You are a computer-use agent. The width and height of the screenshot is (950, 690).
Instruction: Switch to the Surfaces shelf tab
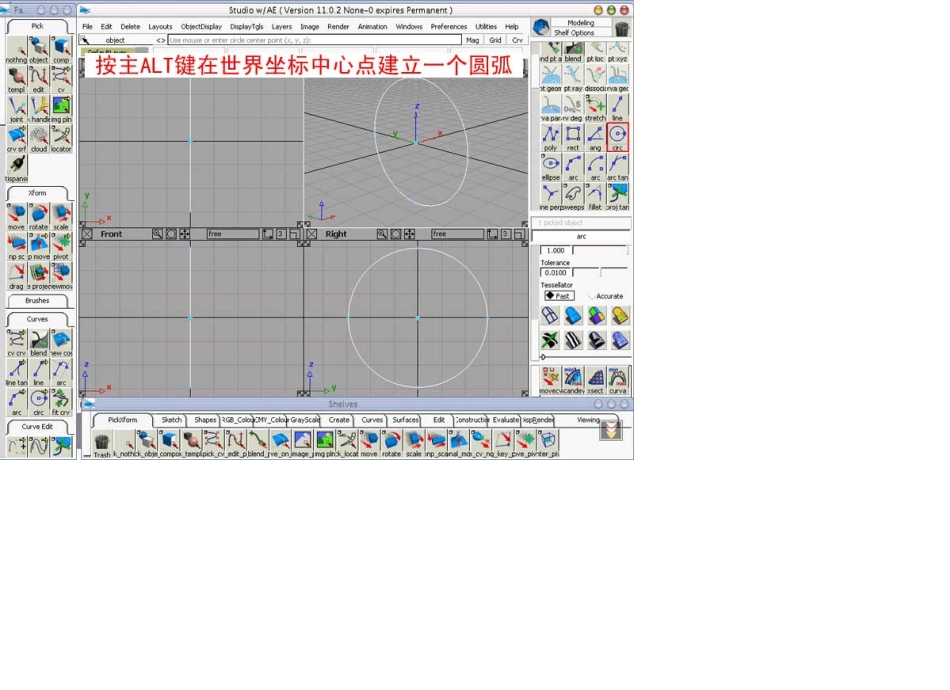(405, 420)
